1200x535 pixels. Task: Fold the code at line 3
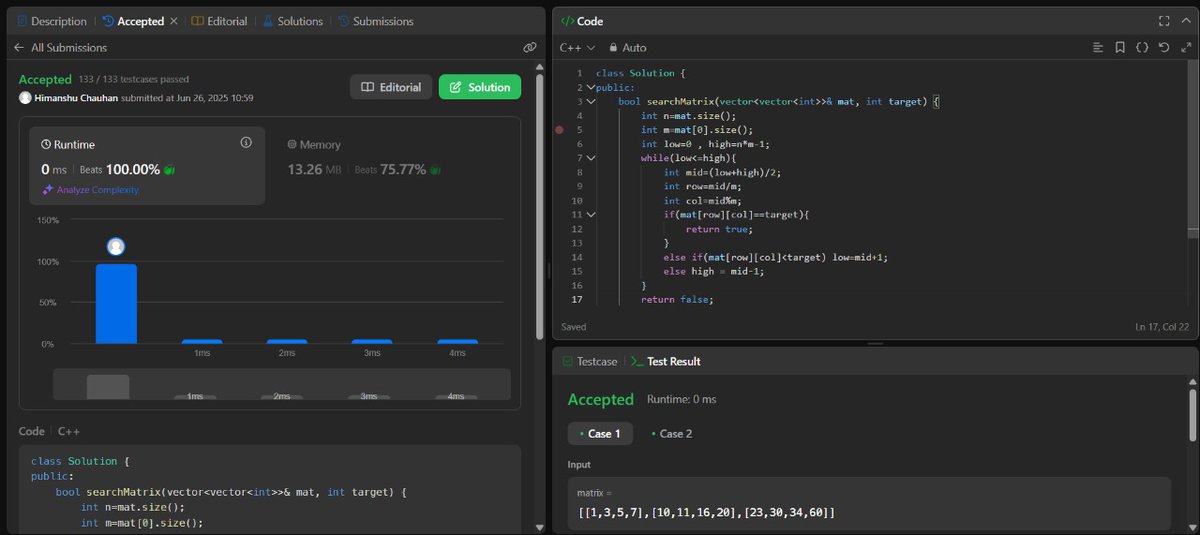pos(591,102)
